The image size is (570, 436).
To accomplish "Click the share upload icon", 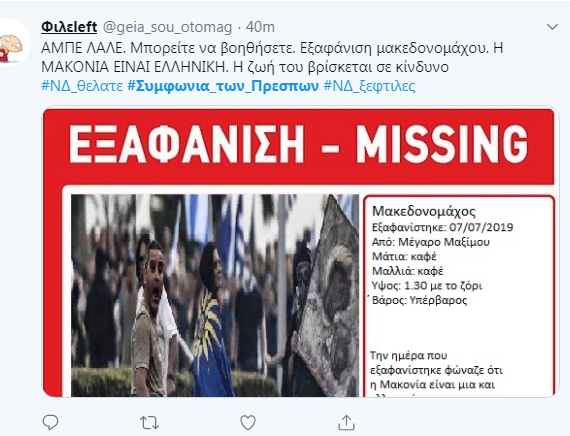I will pyautogui.click(x=346, y=422).
